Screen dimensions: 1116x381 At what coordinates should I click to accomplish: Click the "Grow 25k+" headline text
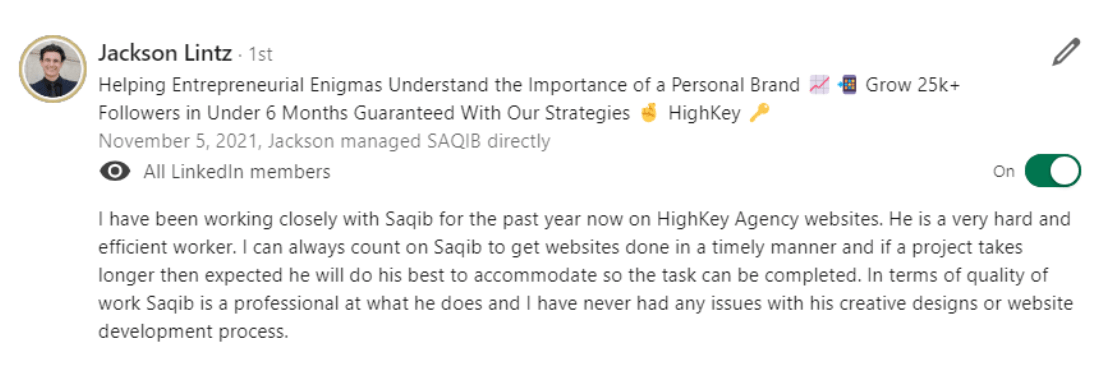pos(912,85)
